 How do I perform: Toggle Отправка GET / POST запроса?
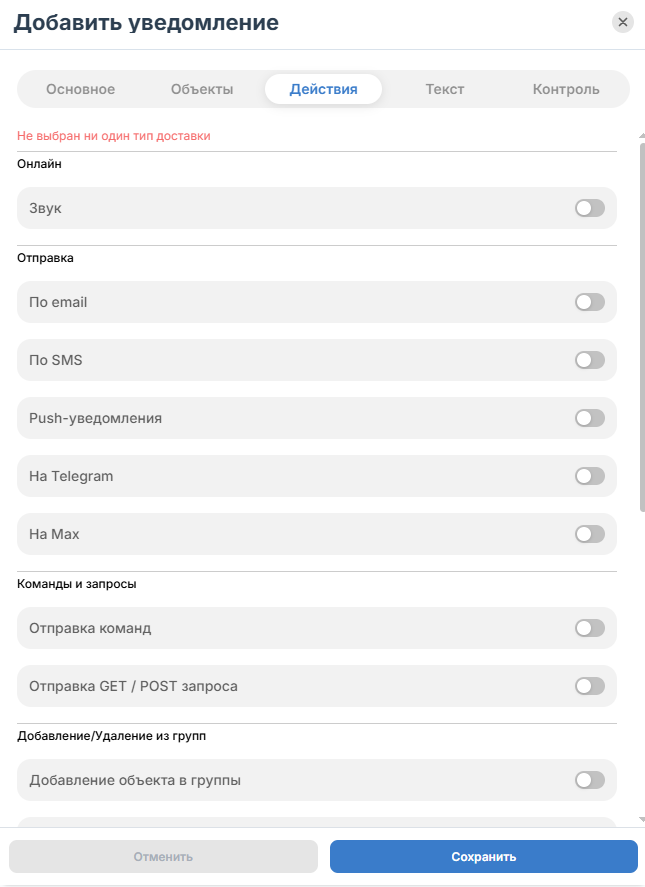590,686
